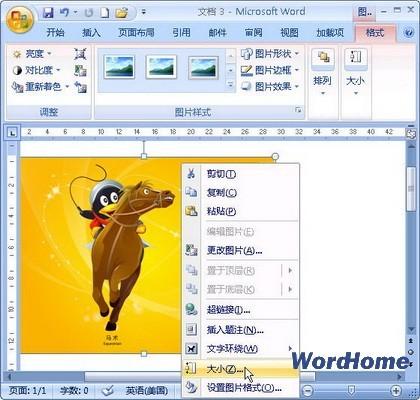Open the 图片边框 dropdown

(x=270, y=70)
